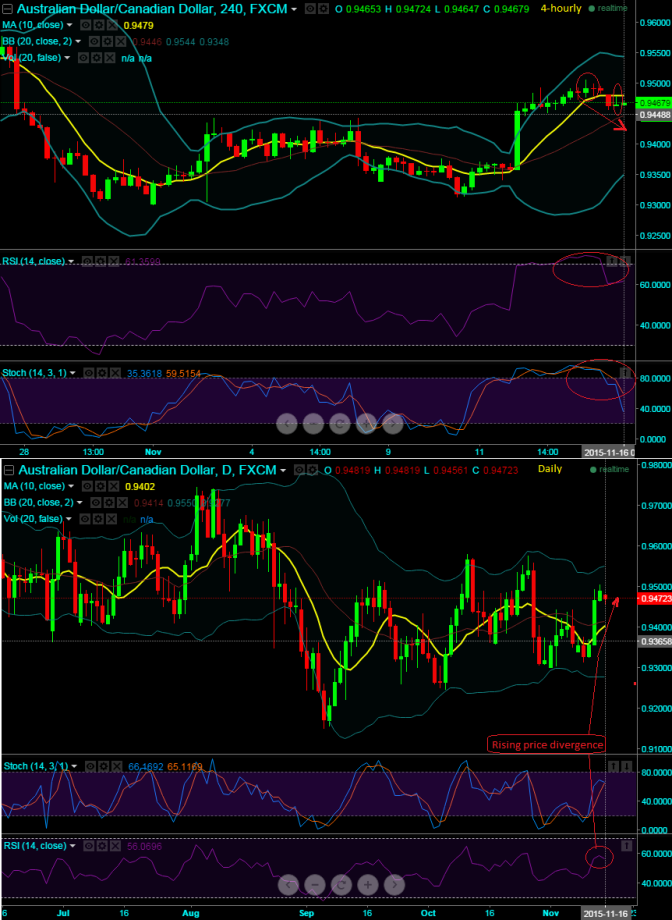The height and width of the screenshot is (920, 672).
Task: Hide the RSI line in the Daily chart pane
Action: click(88, 846)
